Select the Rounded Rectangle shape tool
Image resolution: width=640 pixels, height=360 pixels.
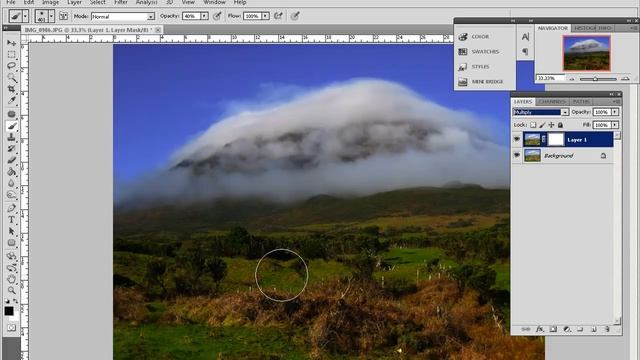tap(11, 243)
